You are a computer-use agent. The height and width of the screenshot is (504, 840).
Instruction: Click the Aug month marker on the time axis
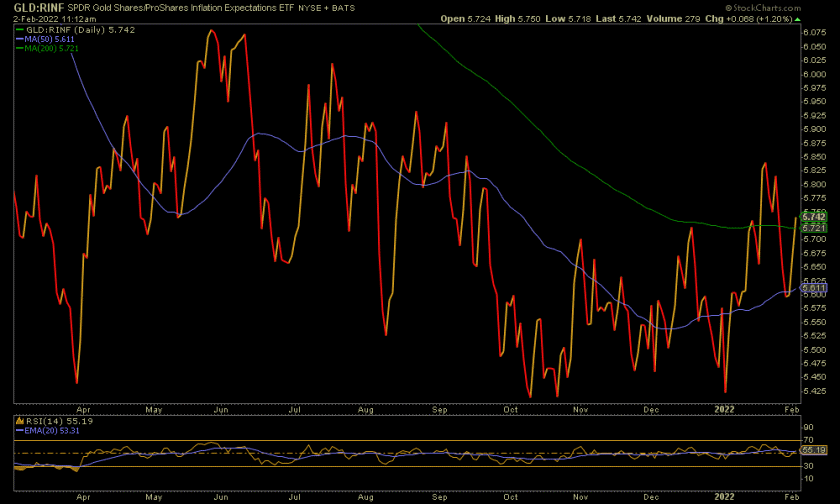pos(365,410)
